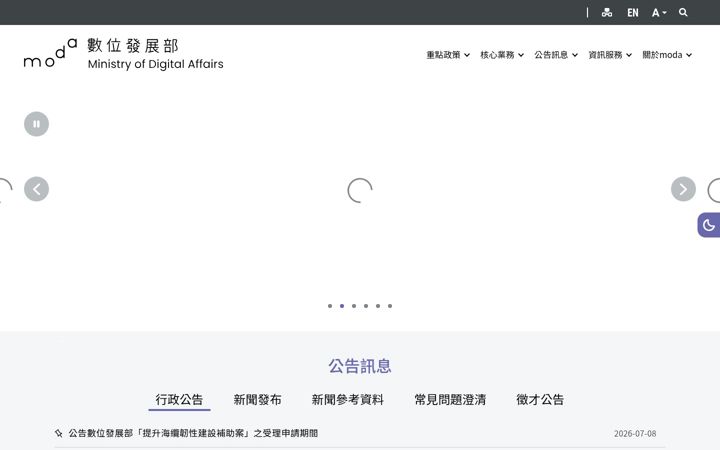Select fourth carousel indicator dot
The height and width of the screenshot is (450, 720).
(x=366, y=306)
